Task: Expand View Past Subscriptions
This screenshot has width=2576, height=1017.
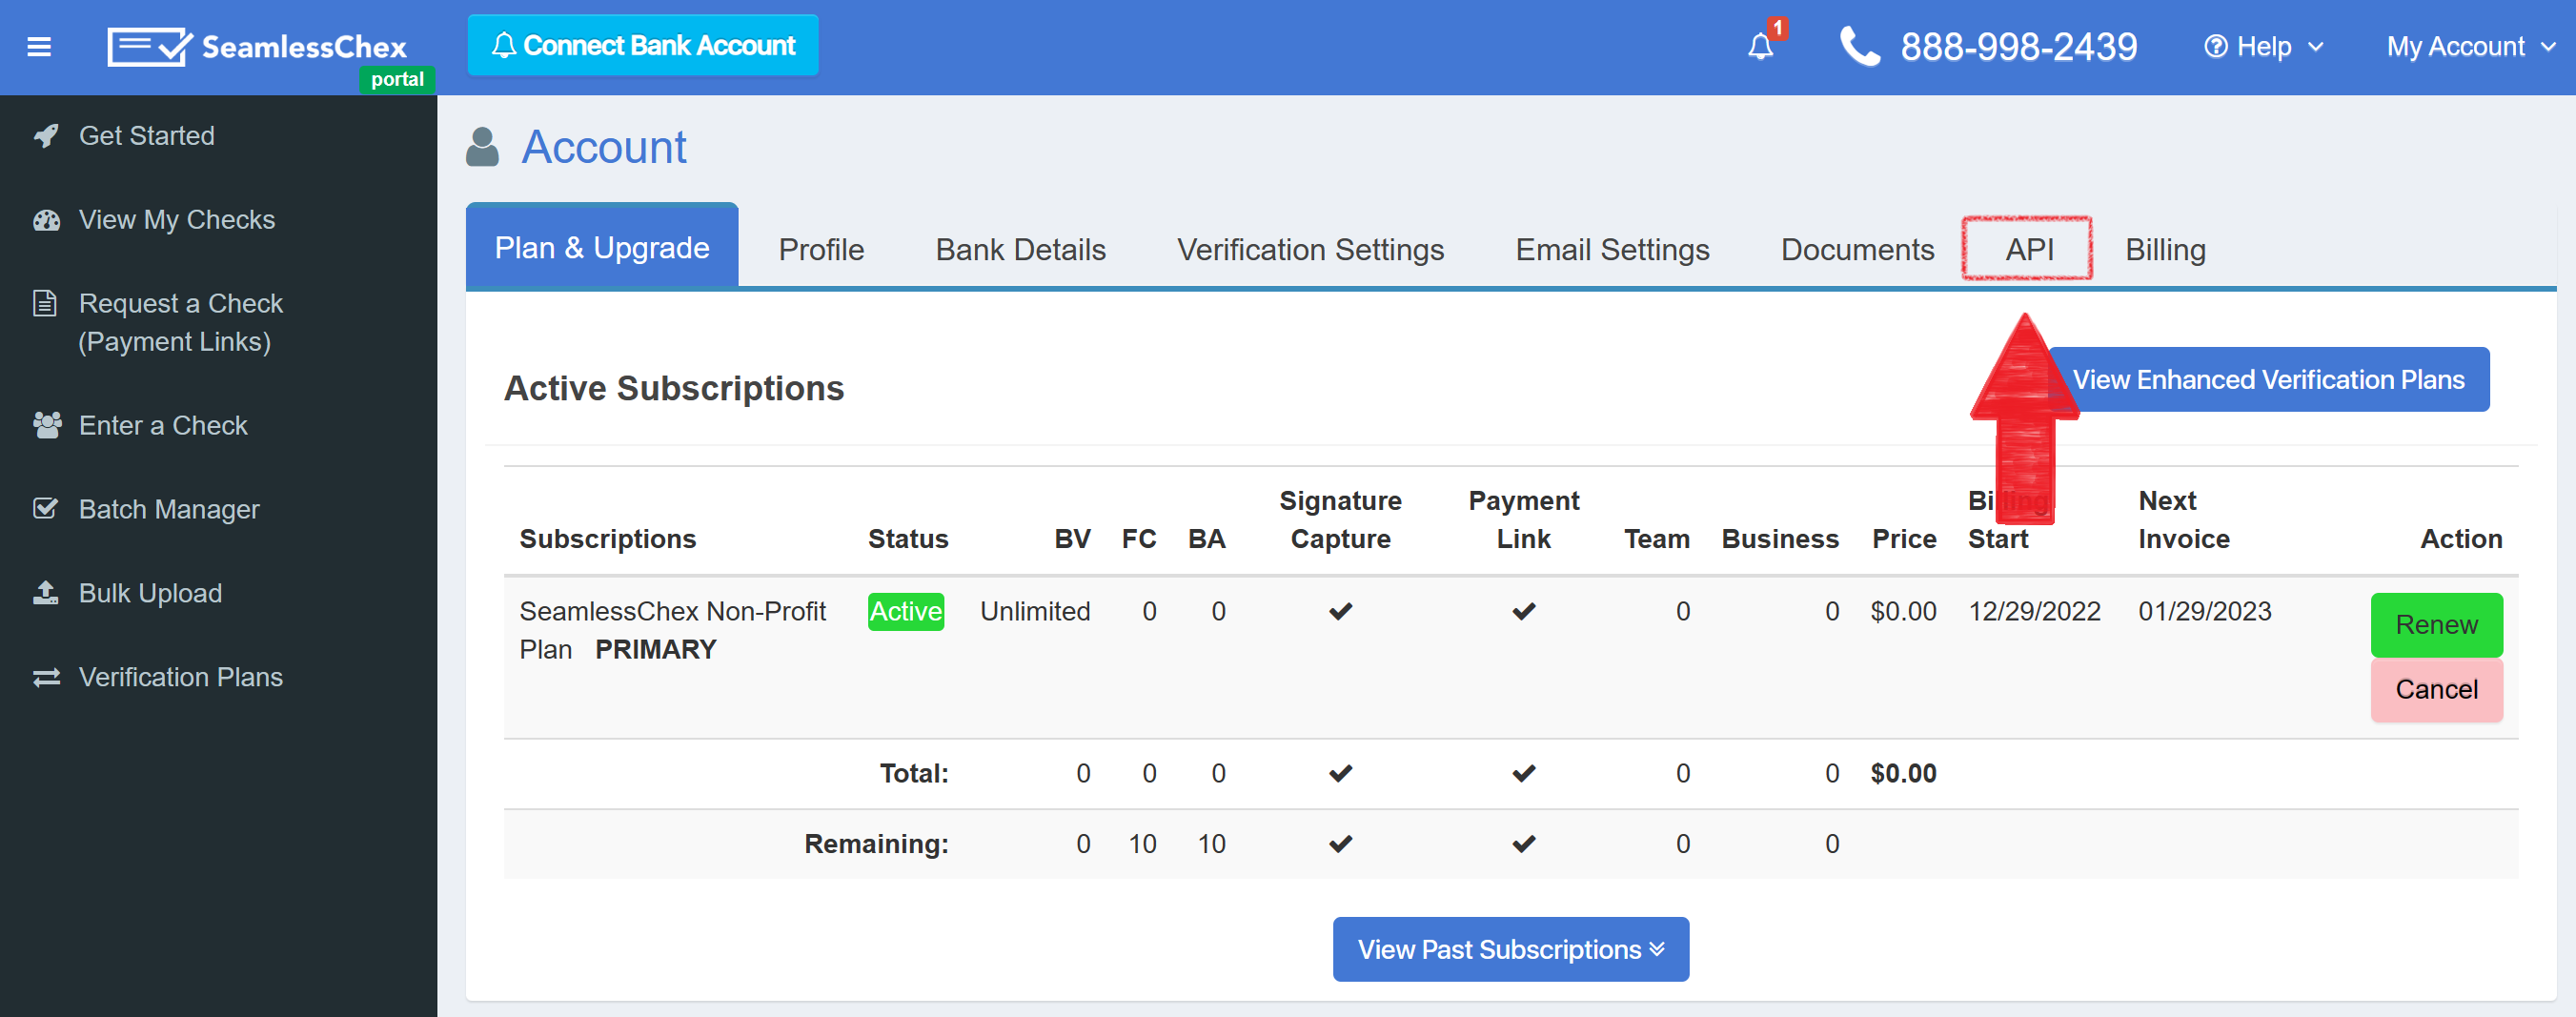Action: (1510, 949)
